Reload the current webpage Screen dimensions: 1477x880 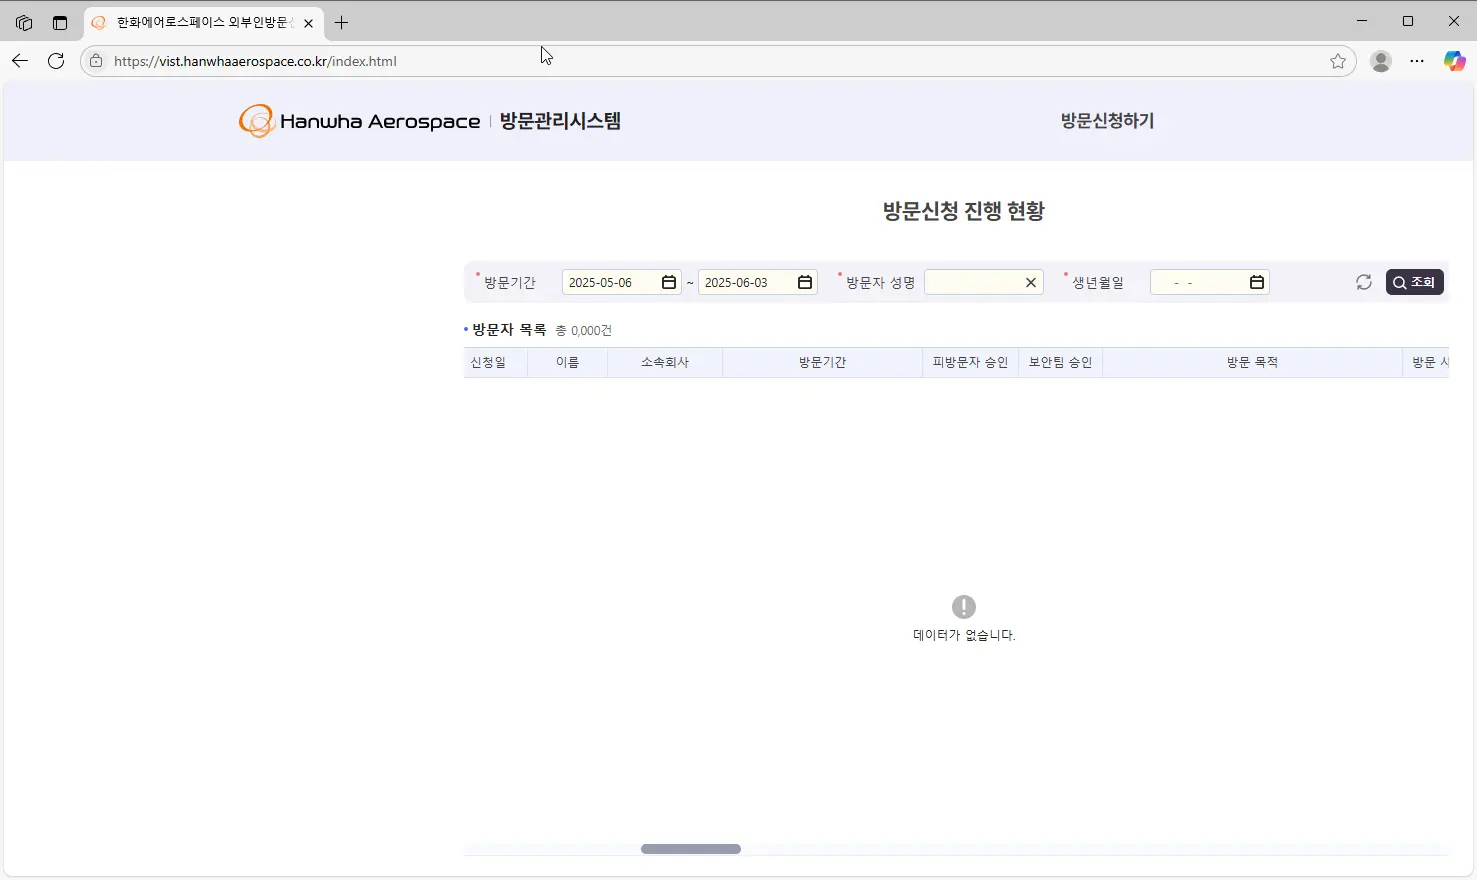click(56, 60)
